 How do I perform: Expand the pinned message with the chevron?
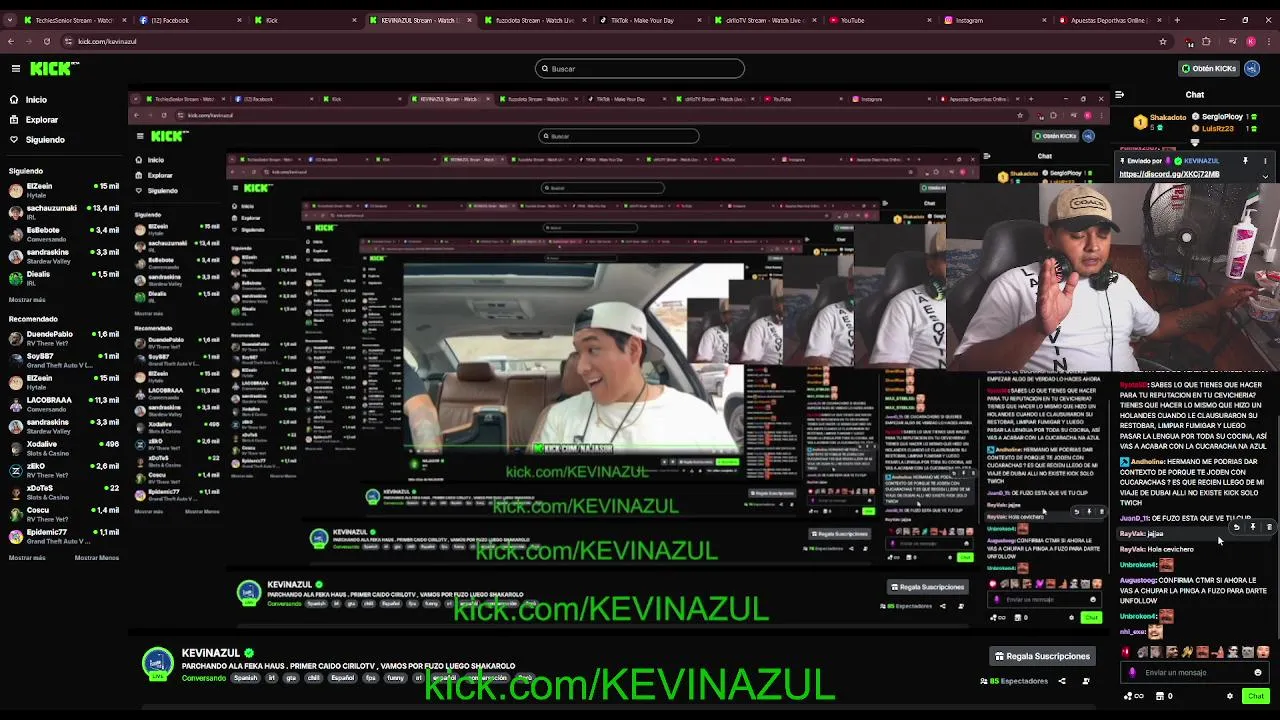click(x=1265, y=177)
